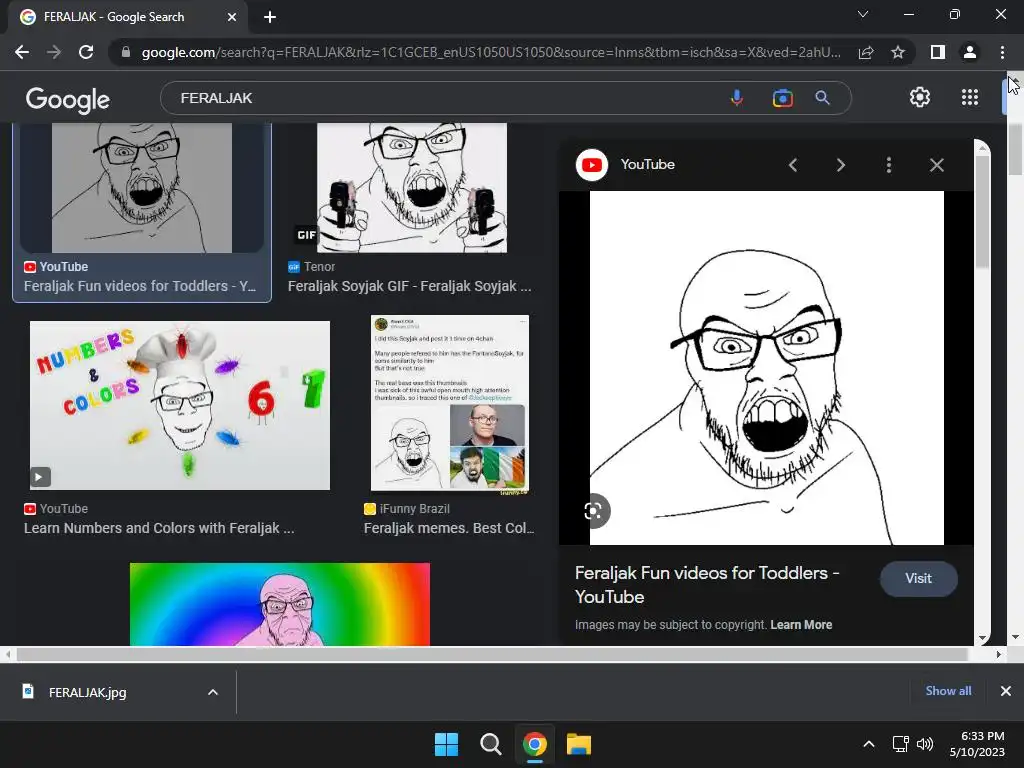This screenshot has height=768, width=1024.
Task: Open the Chrome profile menu
Action: click(970, 52)
